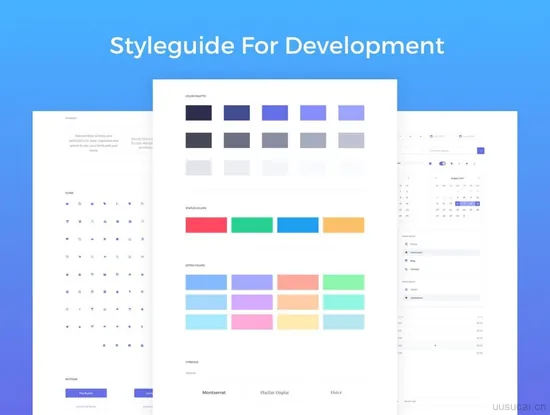Click the purple search button beside the input

481,150
